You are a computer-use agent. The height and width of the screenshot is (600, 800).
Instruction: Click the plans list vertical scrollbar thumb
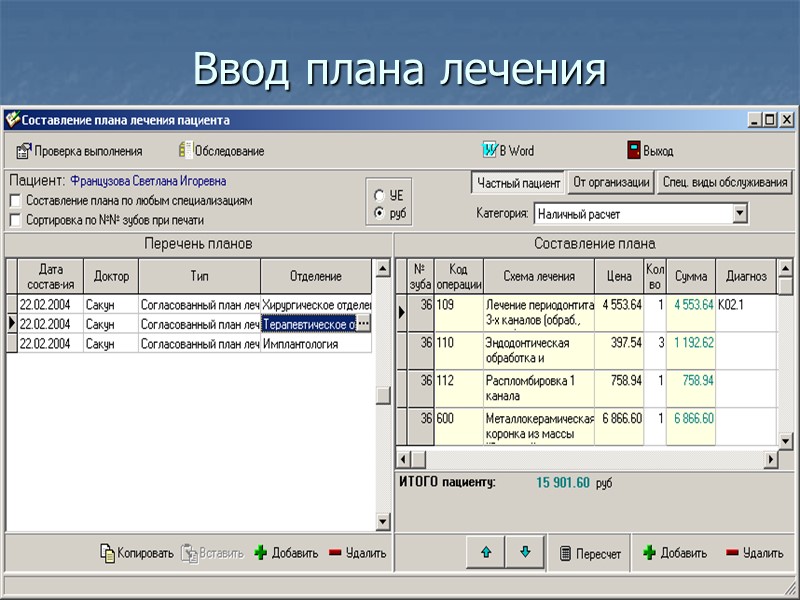(x=383, y=395)
